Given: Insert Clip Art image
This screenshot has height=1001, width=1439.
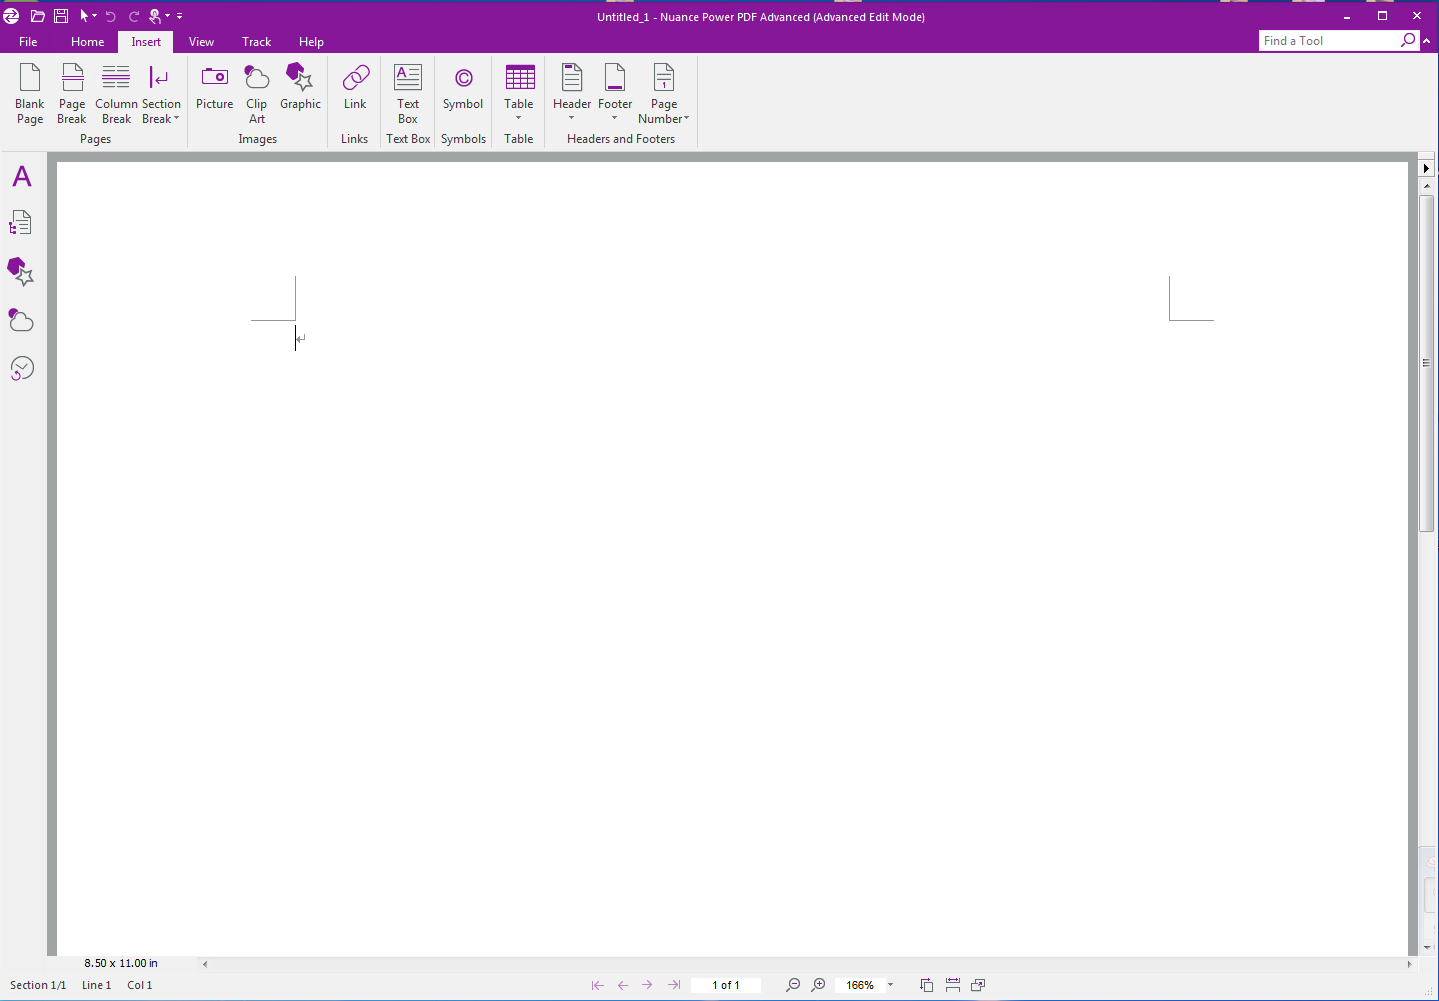Looking at the screenshot, I should point(257,93).
